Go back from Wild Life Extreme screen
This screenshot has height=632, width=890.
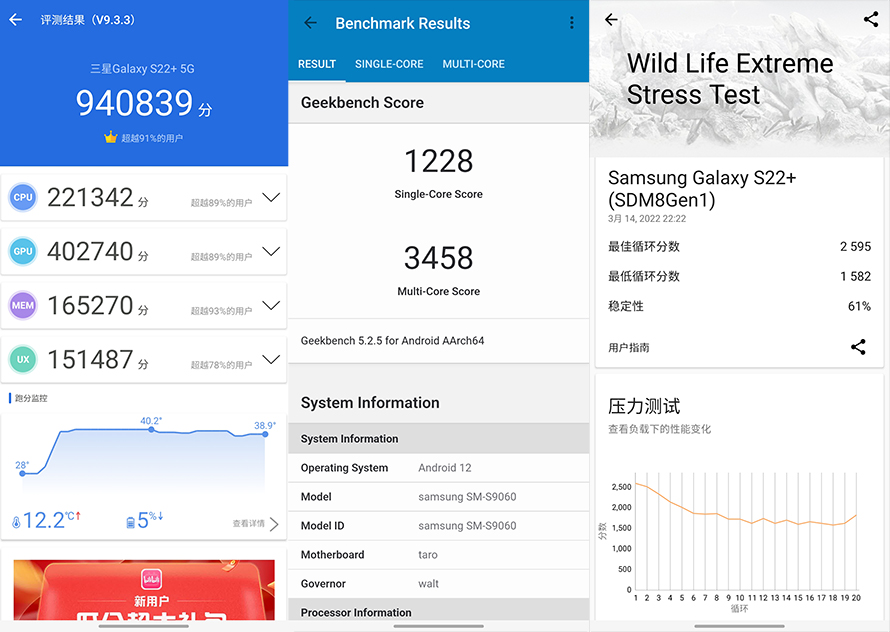(611, 20)
